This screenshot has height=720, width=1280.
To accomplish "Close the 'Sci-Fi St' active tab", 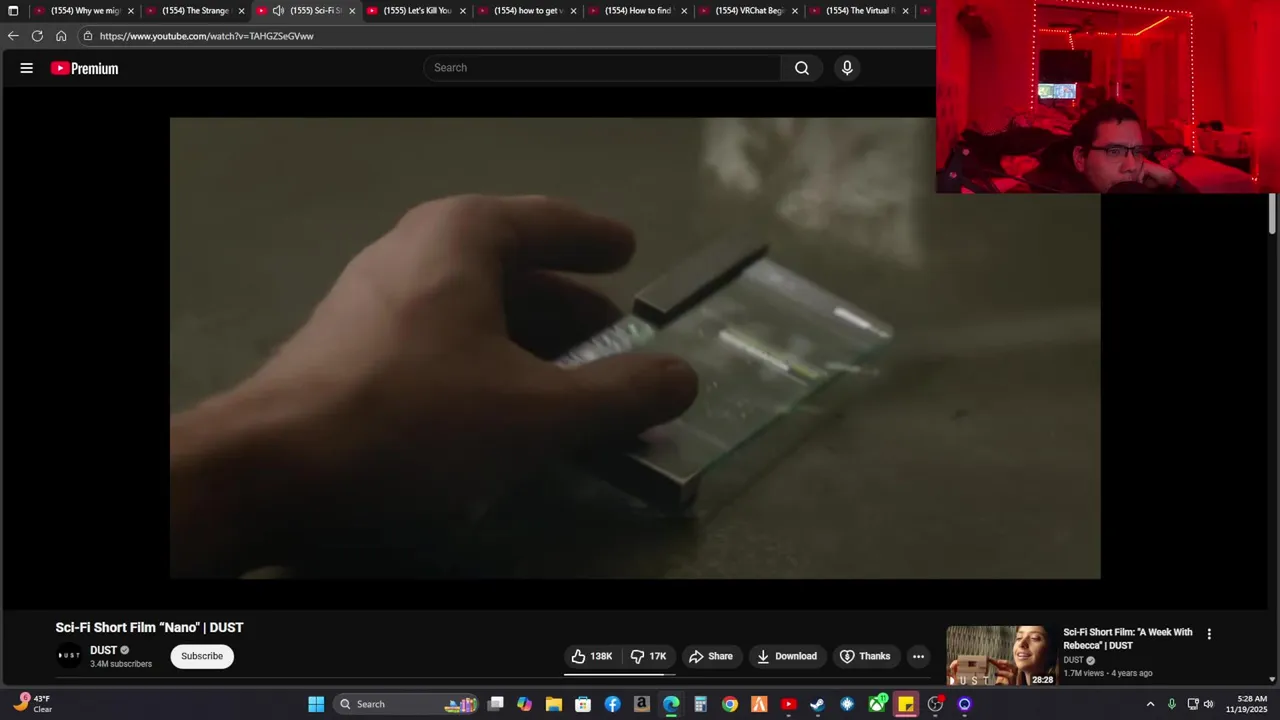I will pos(352,11).
